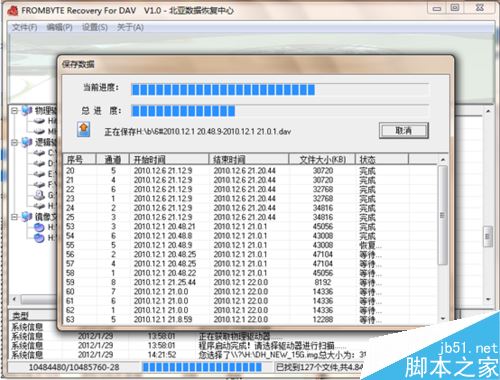This screenshot has width=500, height=380.
Task: Open the 关于(A) menu
Action: [130, 27]
